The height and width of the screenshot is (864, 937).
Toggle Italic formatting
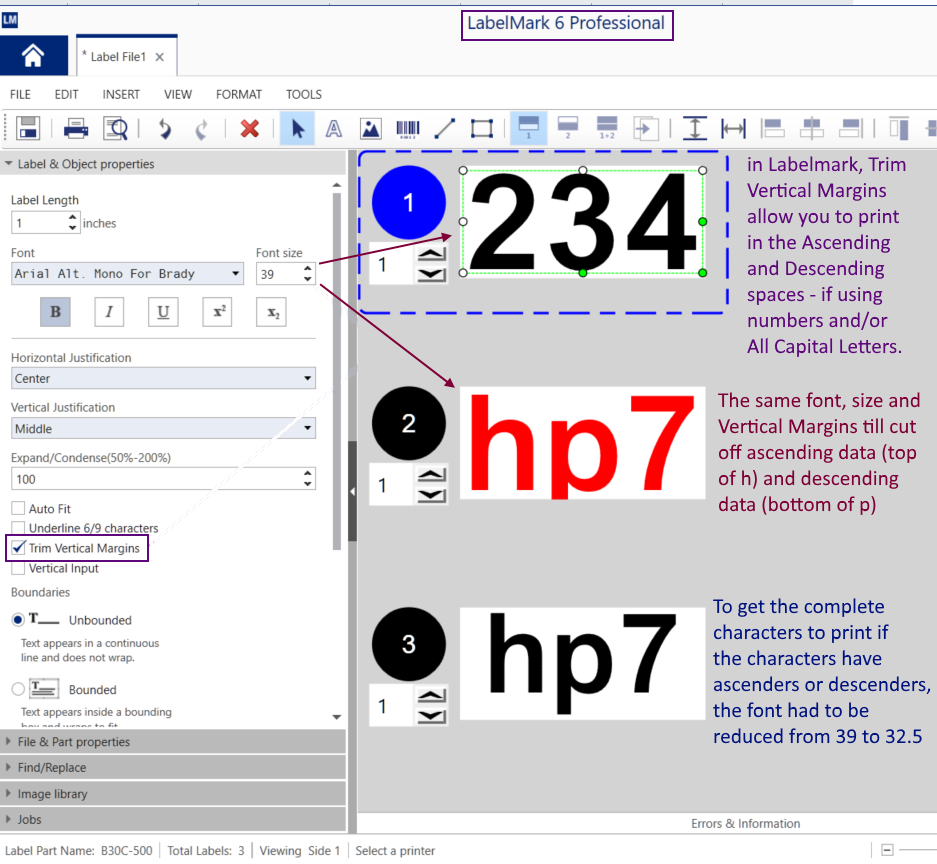point(109,312)
